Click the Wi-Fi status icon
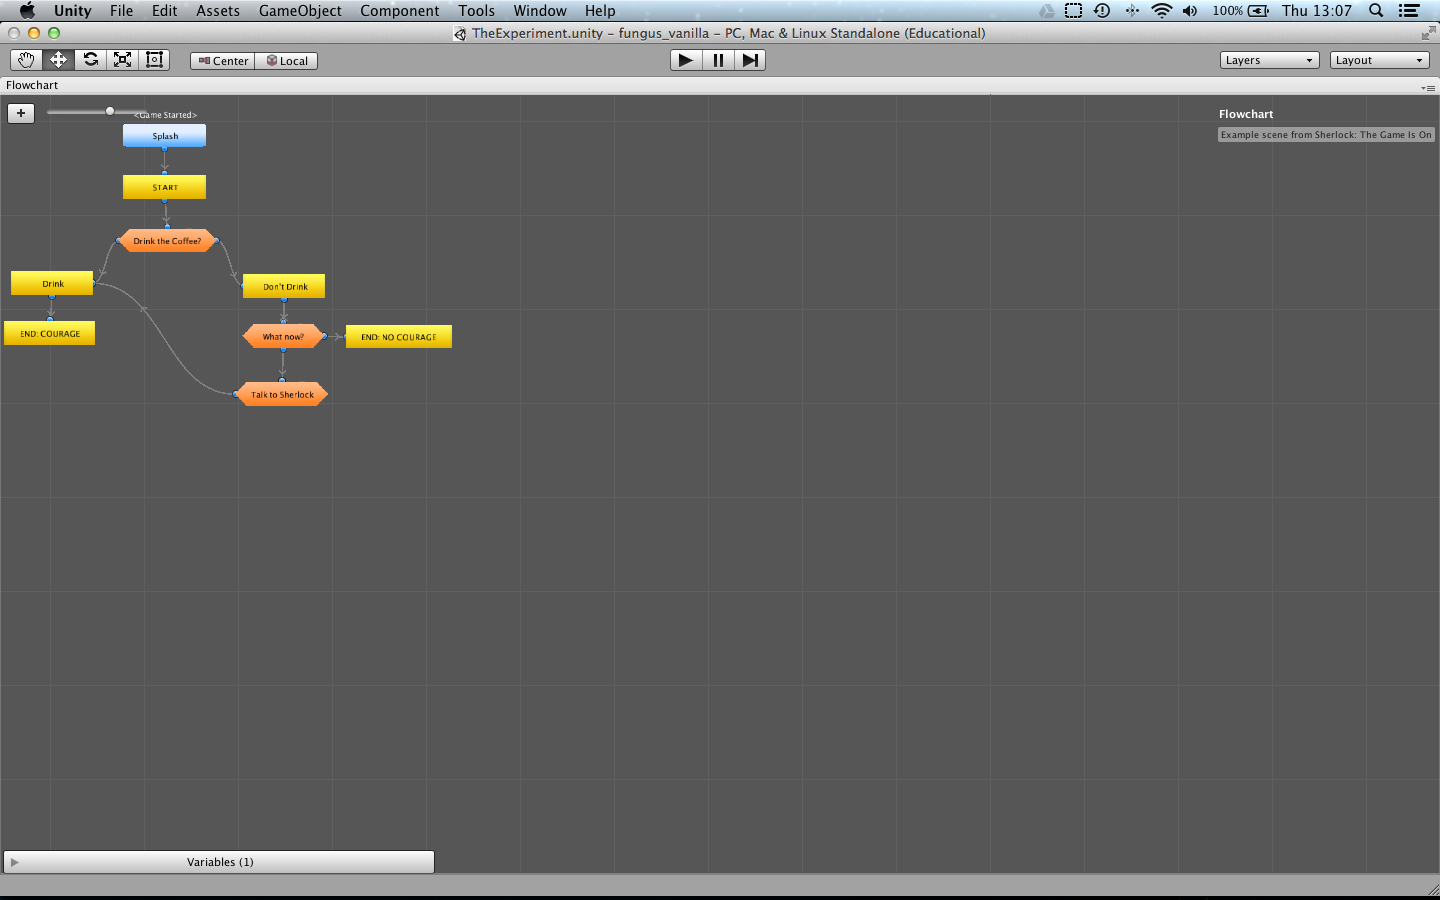This screenshot has width=1440, height=900. point(1161,11)
